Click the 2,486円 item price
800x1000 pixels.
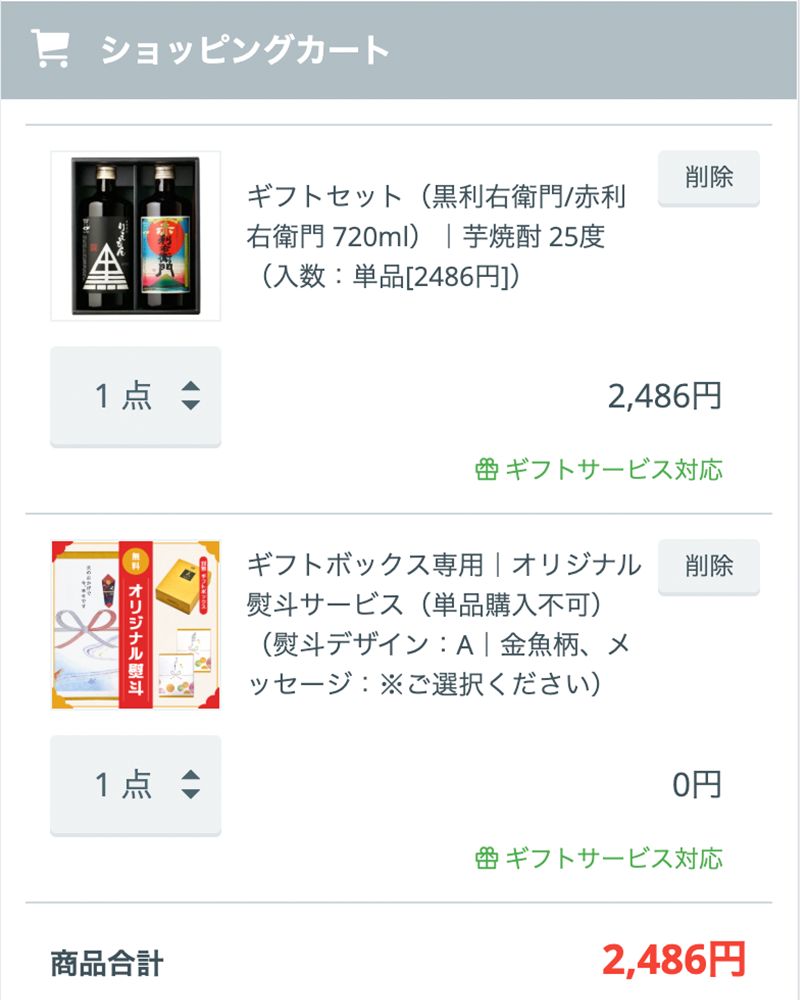click(x=665, y=396)
